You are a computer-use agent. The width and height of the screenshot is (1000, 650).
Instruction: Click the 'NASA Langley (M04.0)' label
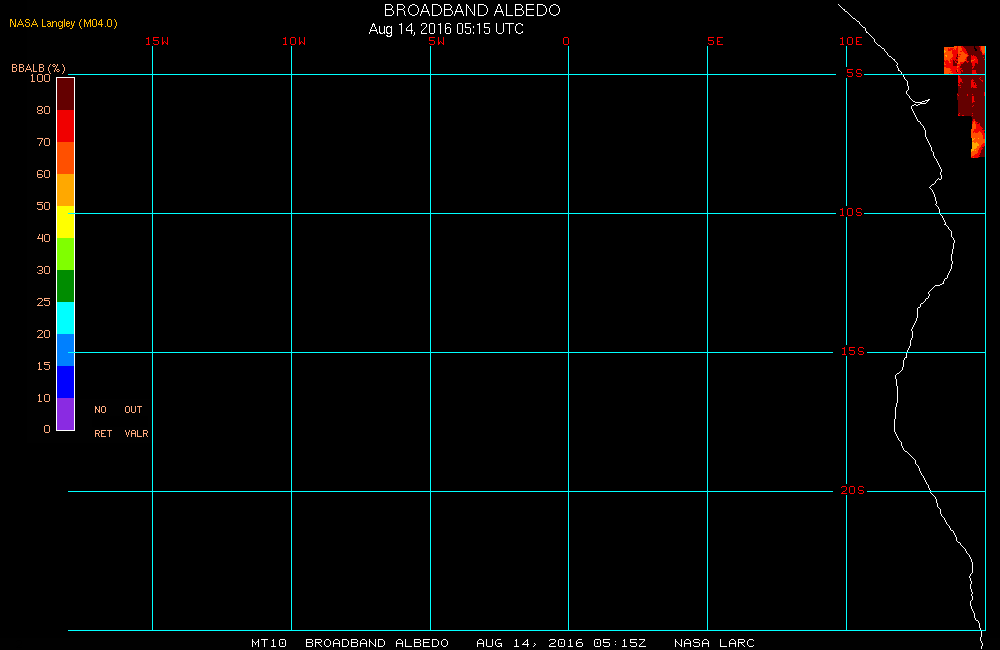[x=63, y=23]
